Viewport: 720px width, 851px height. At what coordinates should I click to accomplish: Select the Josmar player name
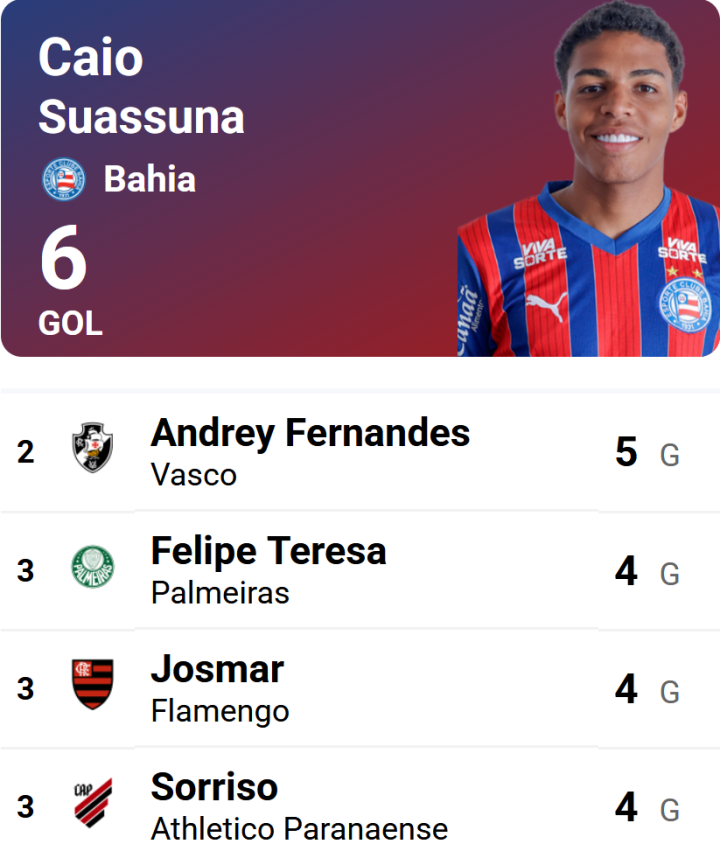tap(217, 669)
